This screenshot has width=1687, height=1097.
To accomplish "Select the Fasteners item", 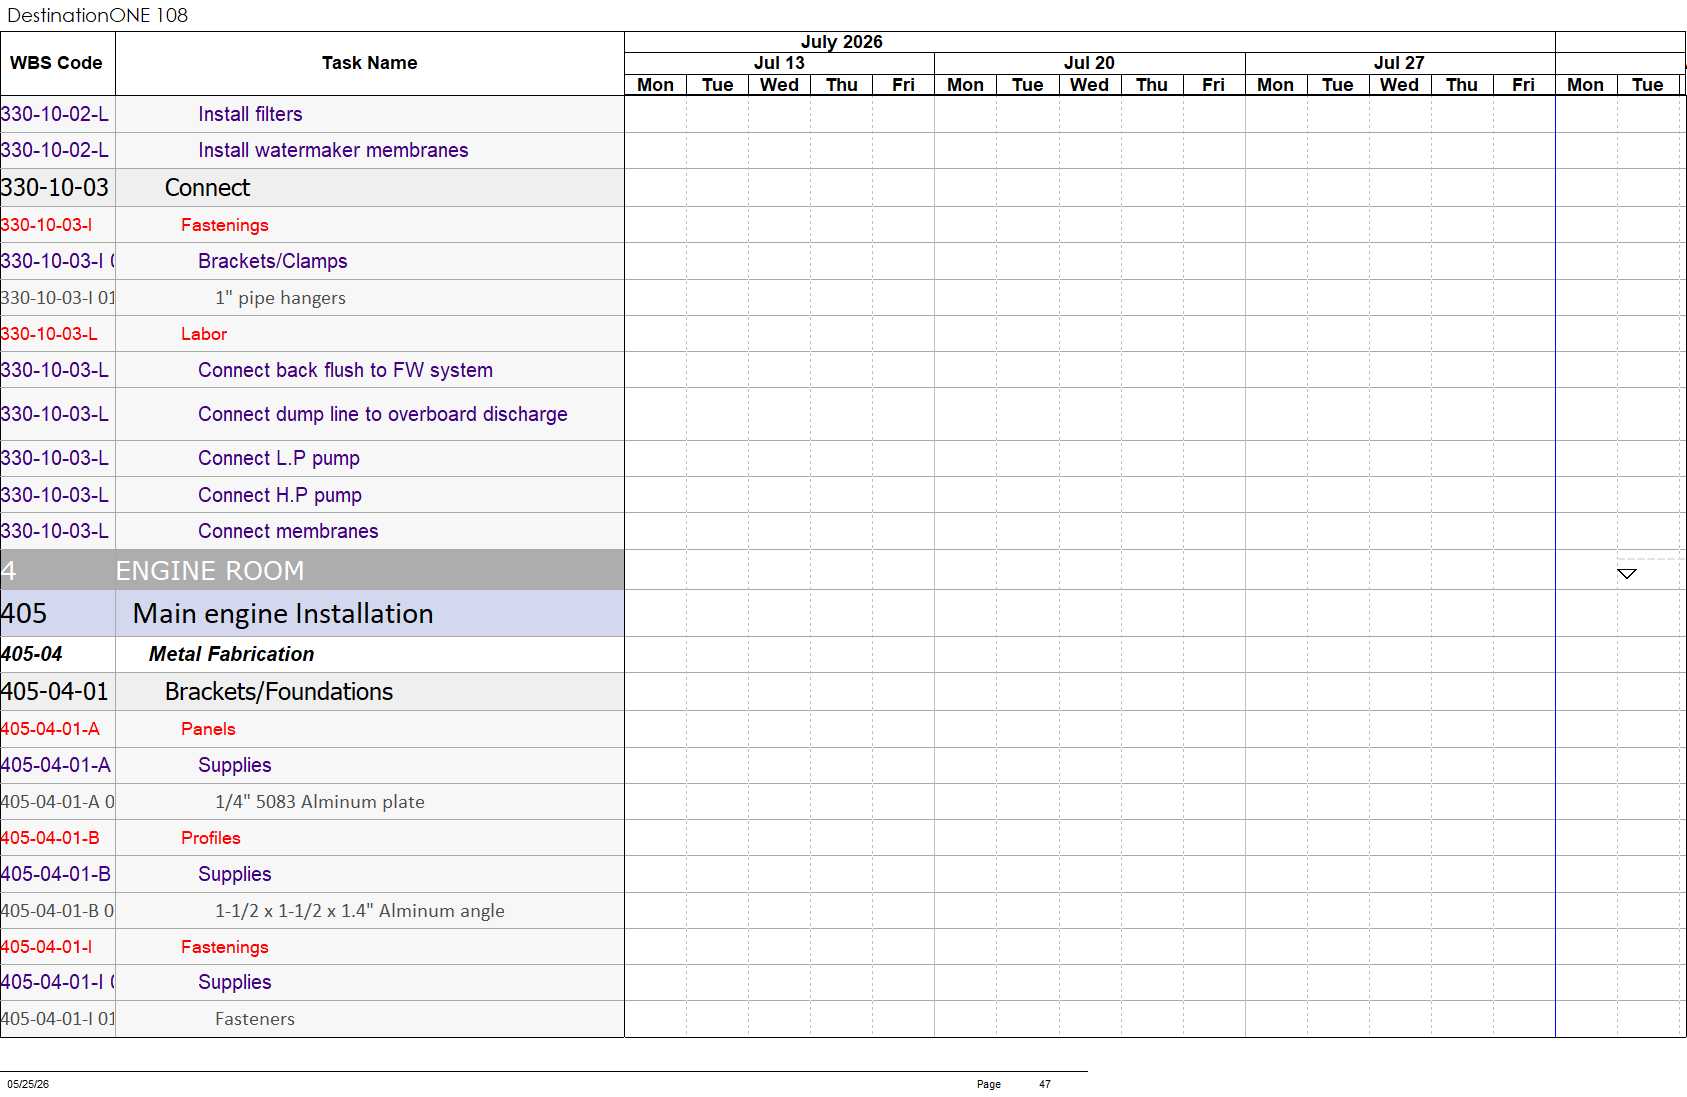I will 254,1019.
